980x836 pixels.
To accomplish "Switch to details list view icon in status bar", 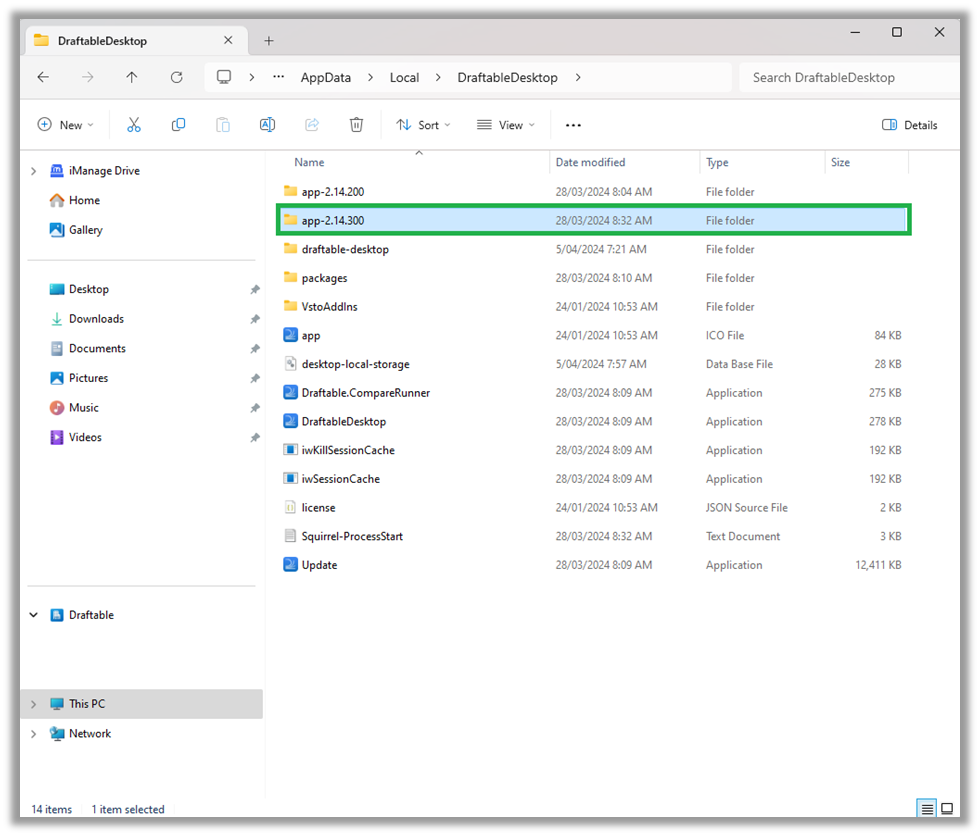I will [927, 809].
